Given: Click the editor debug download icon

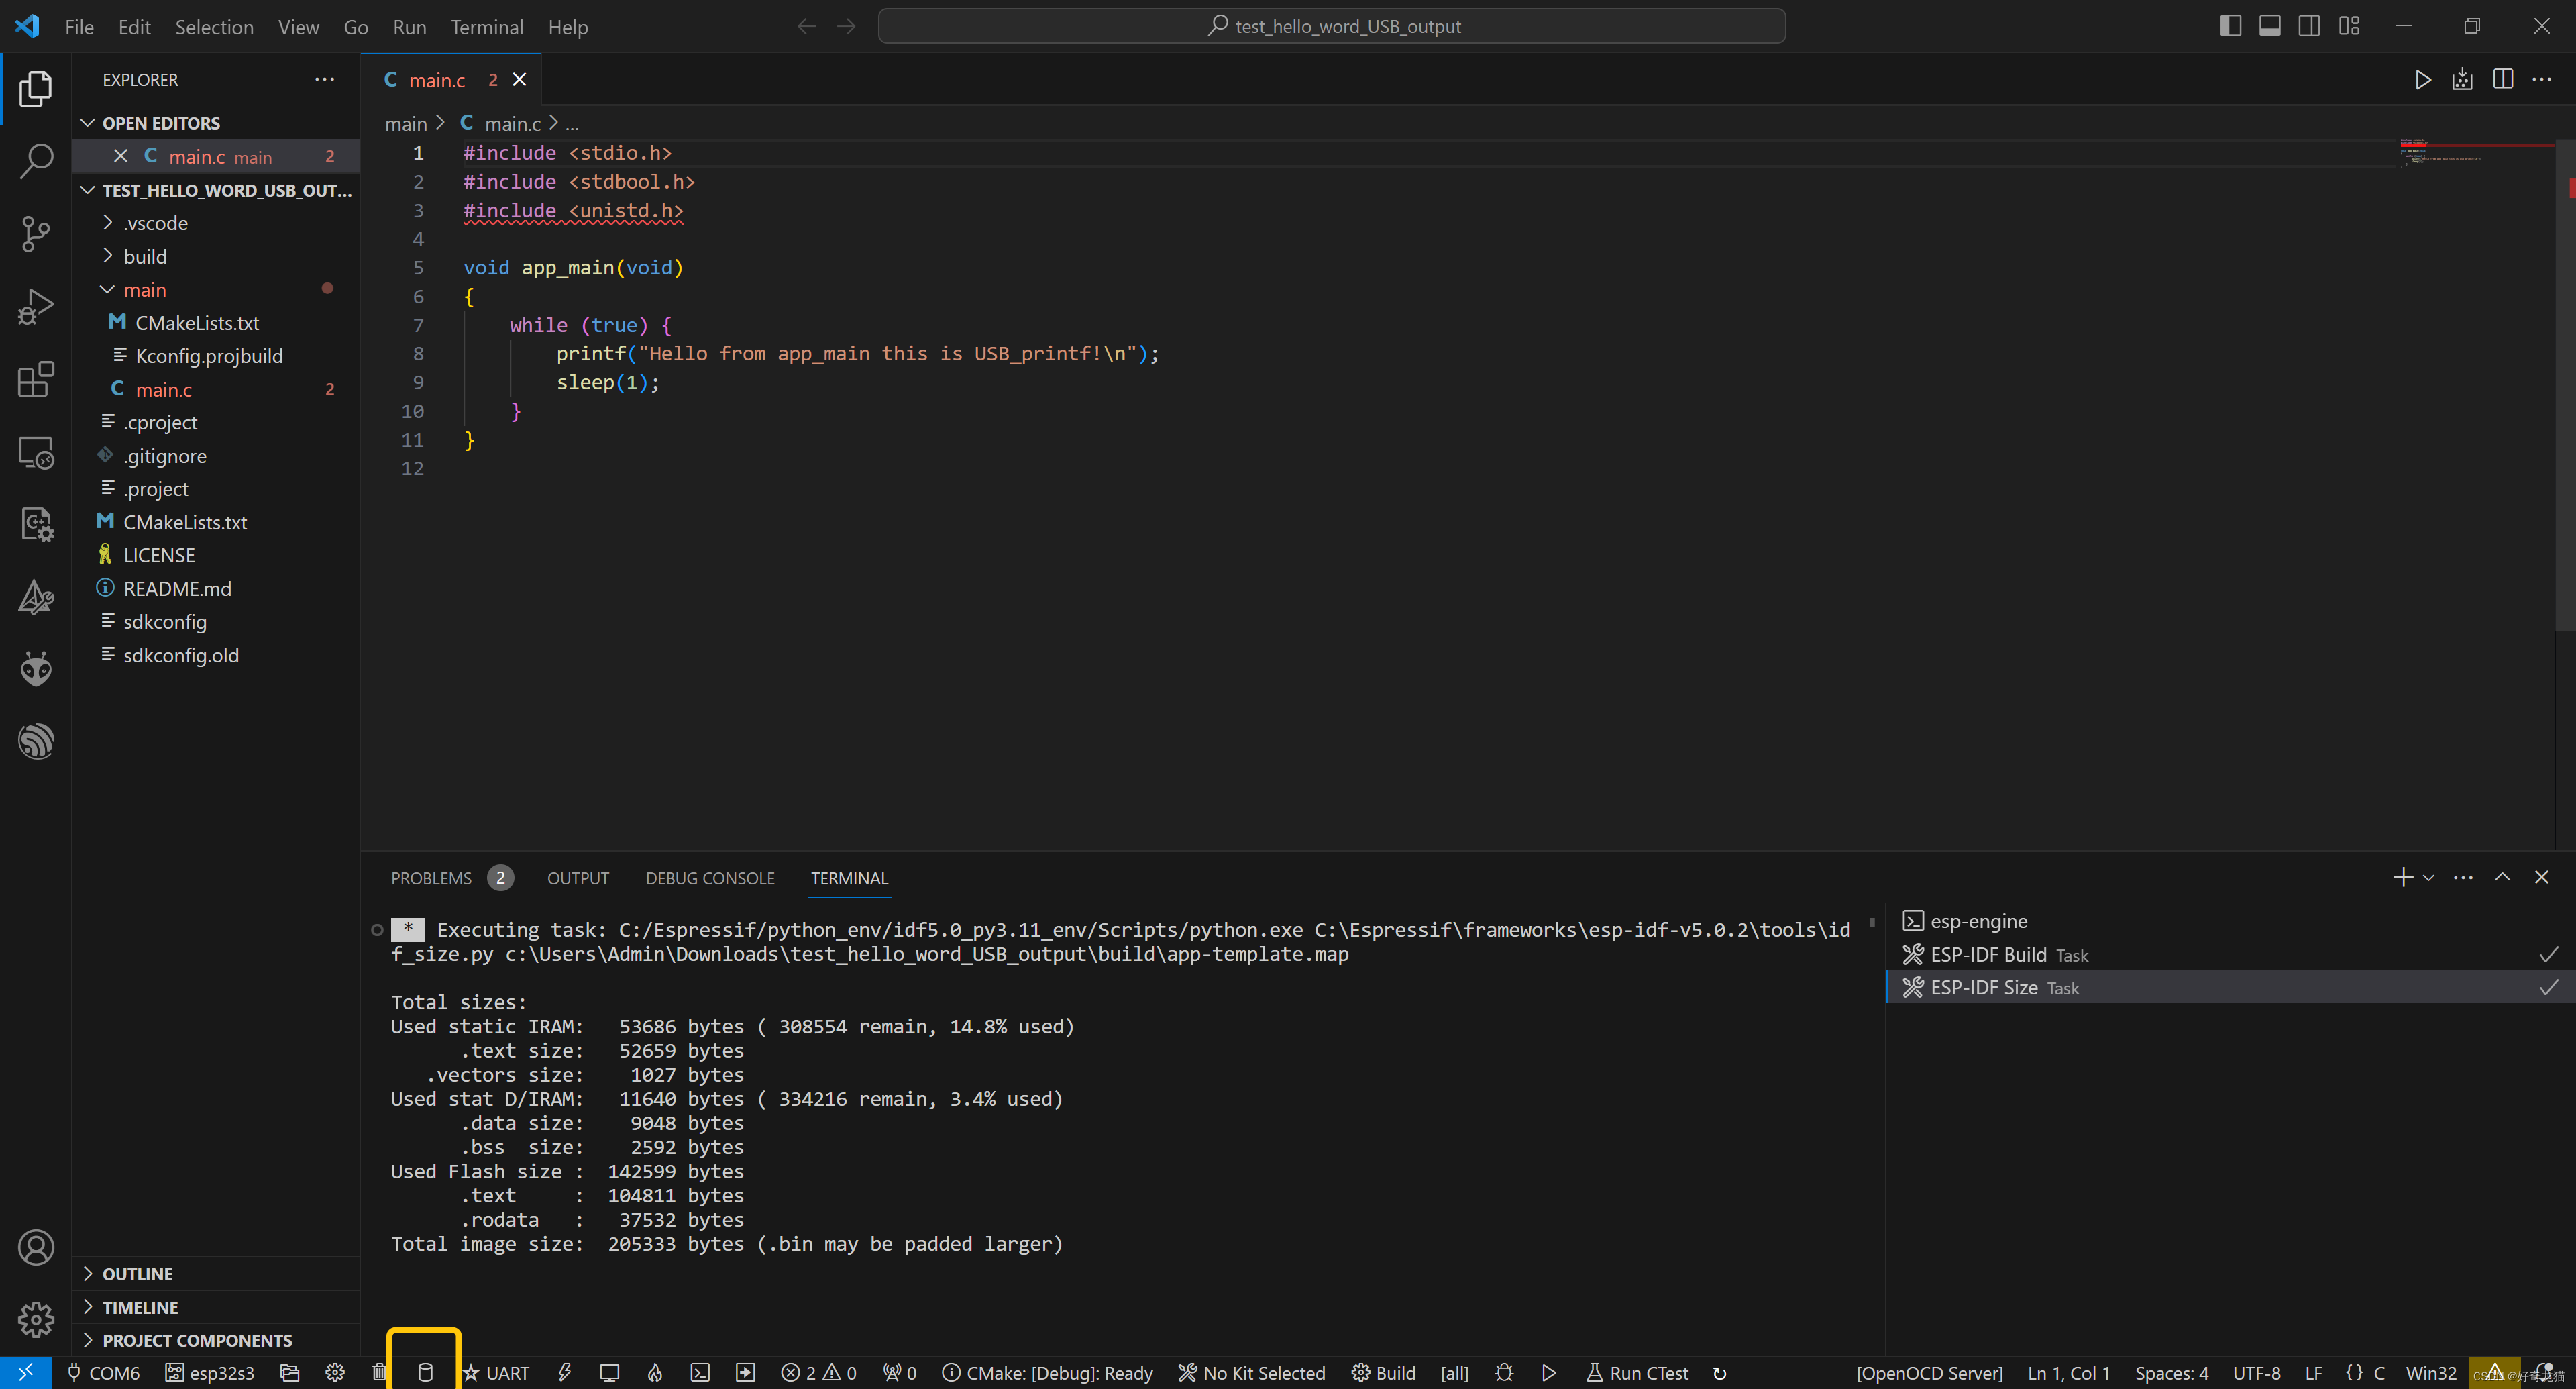Looking at the screenshot, I should click(2462, 80).
